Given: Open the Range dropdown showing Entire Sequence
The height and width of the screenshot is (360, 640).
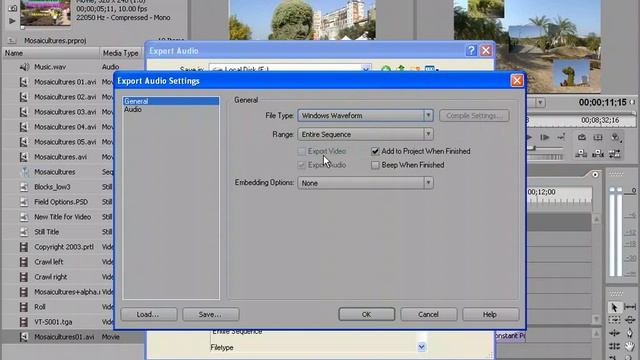Looking at the screenshot, I should click(x=365, y=134).
